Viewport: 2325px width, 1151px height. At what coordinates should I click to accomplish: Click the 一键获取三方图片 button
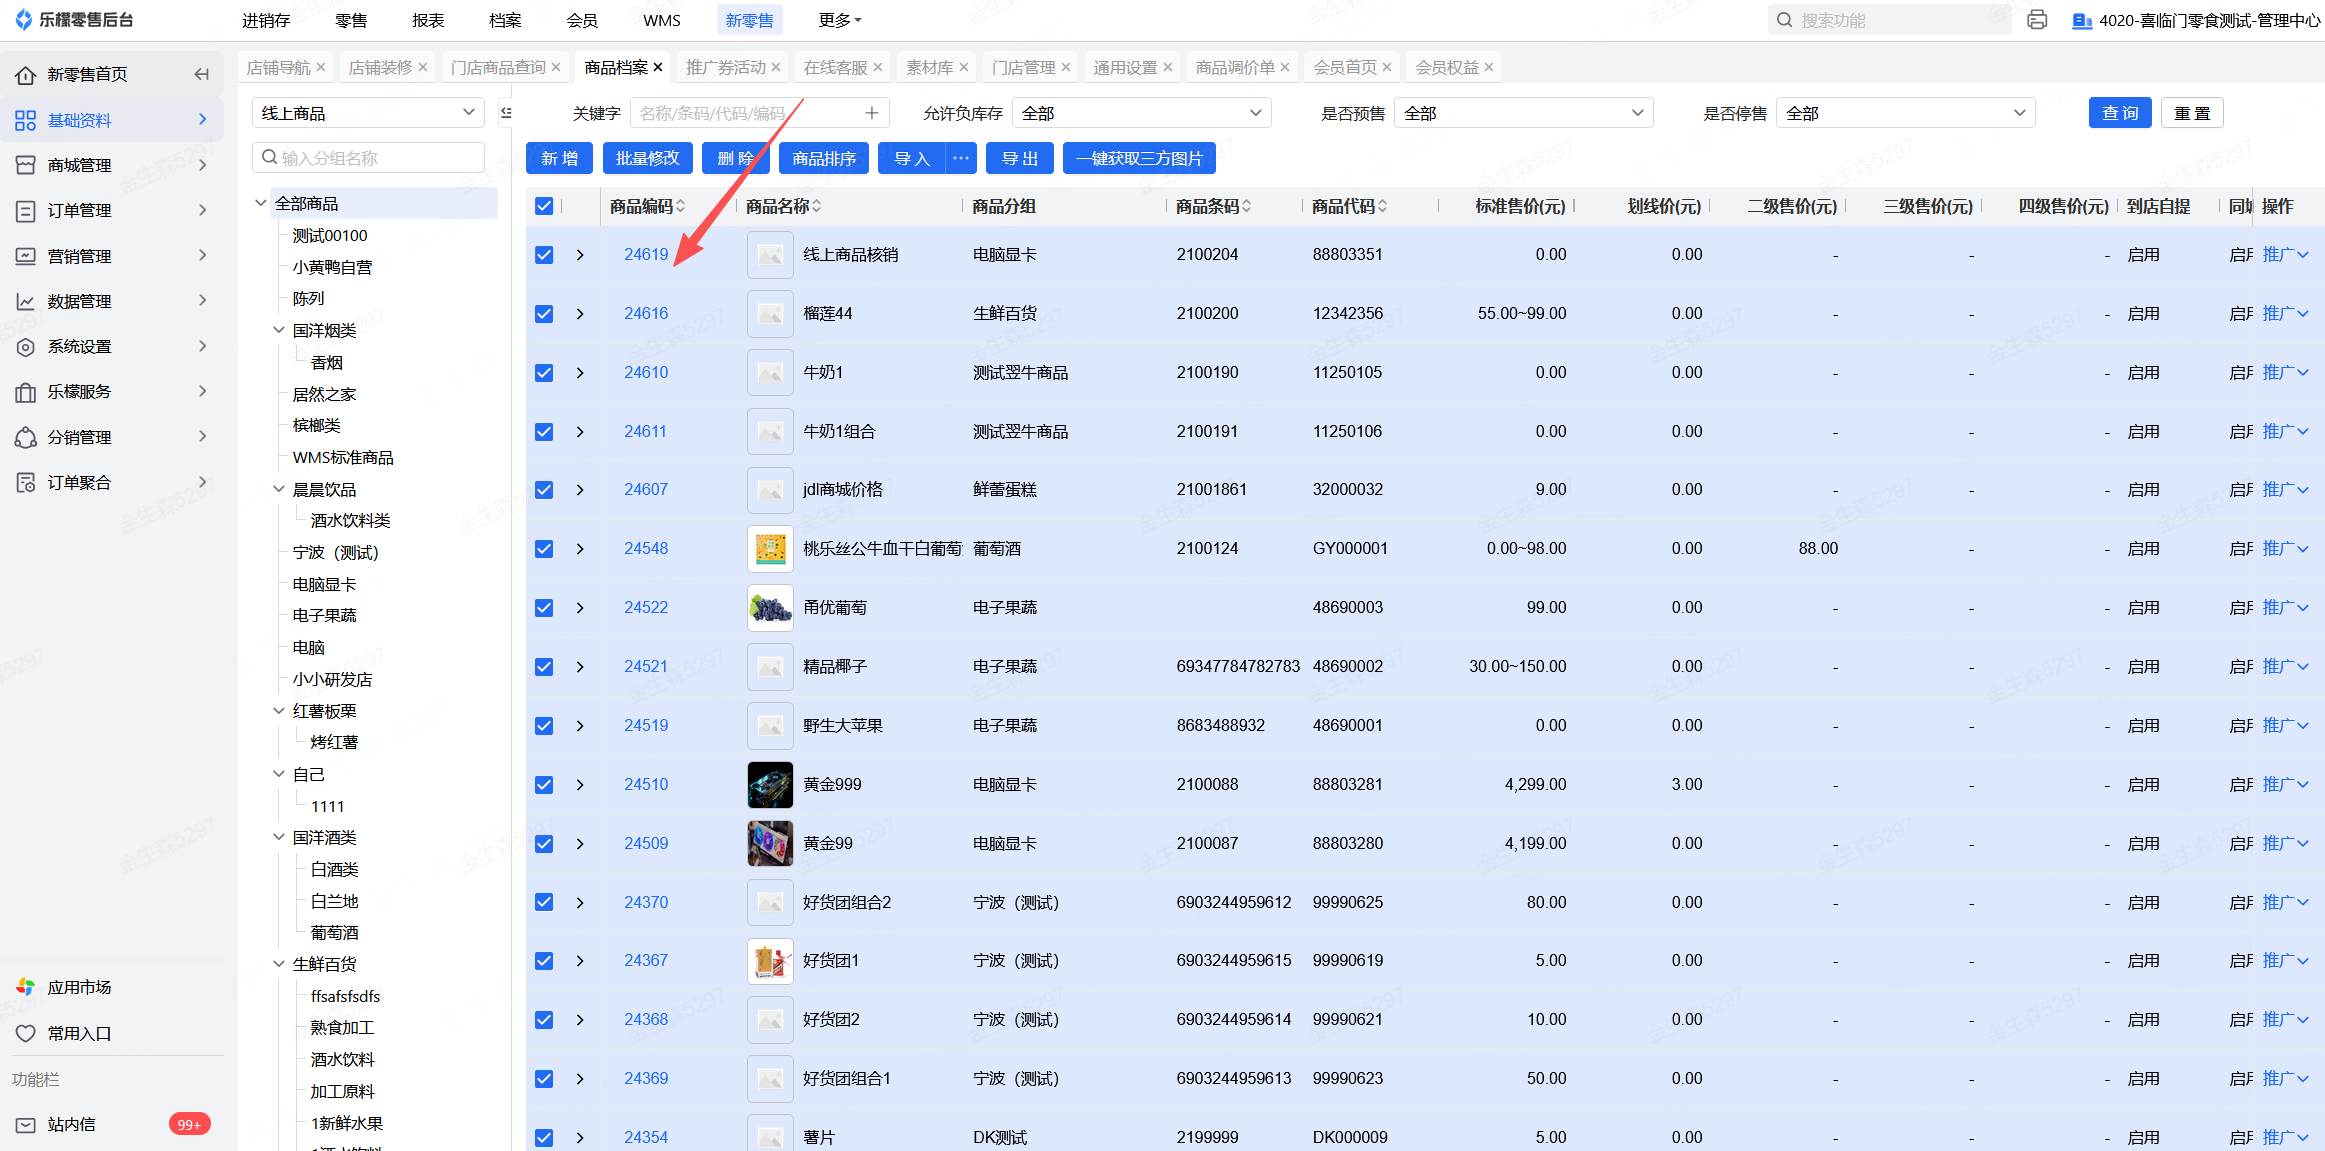tap(1139, 158)
